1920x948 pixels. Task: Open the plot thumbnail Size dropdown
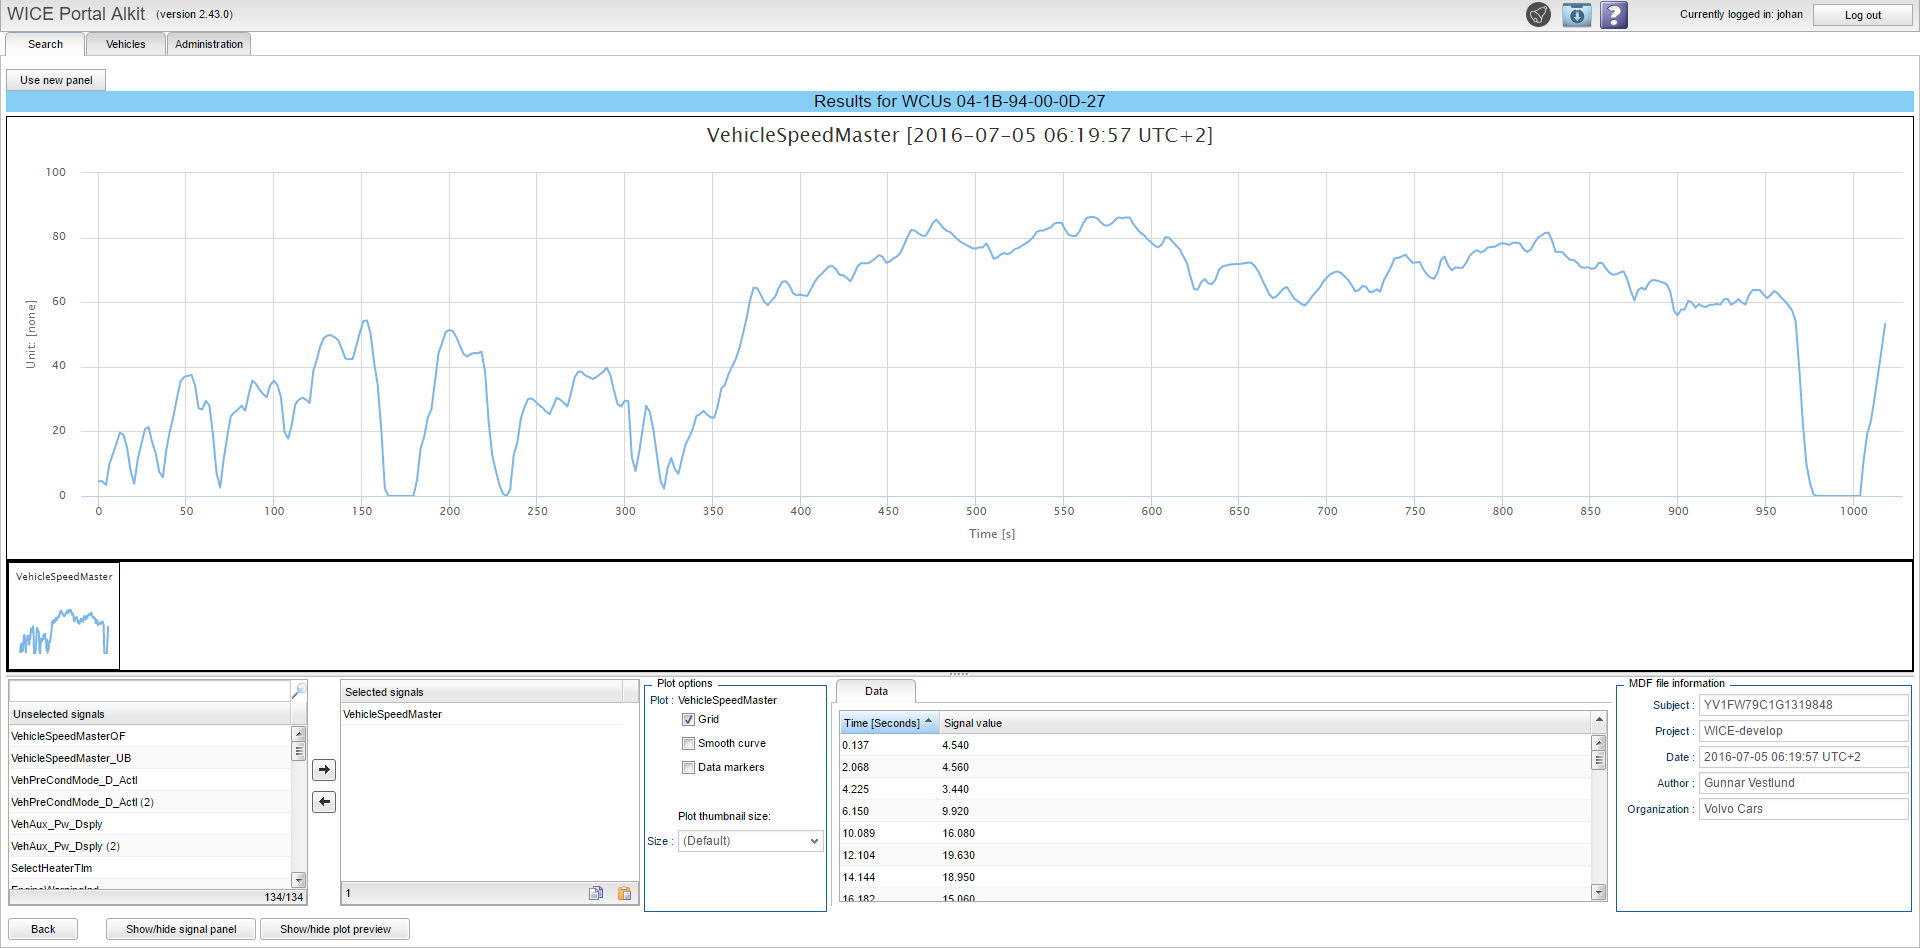pos(750,841)
